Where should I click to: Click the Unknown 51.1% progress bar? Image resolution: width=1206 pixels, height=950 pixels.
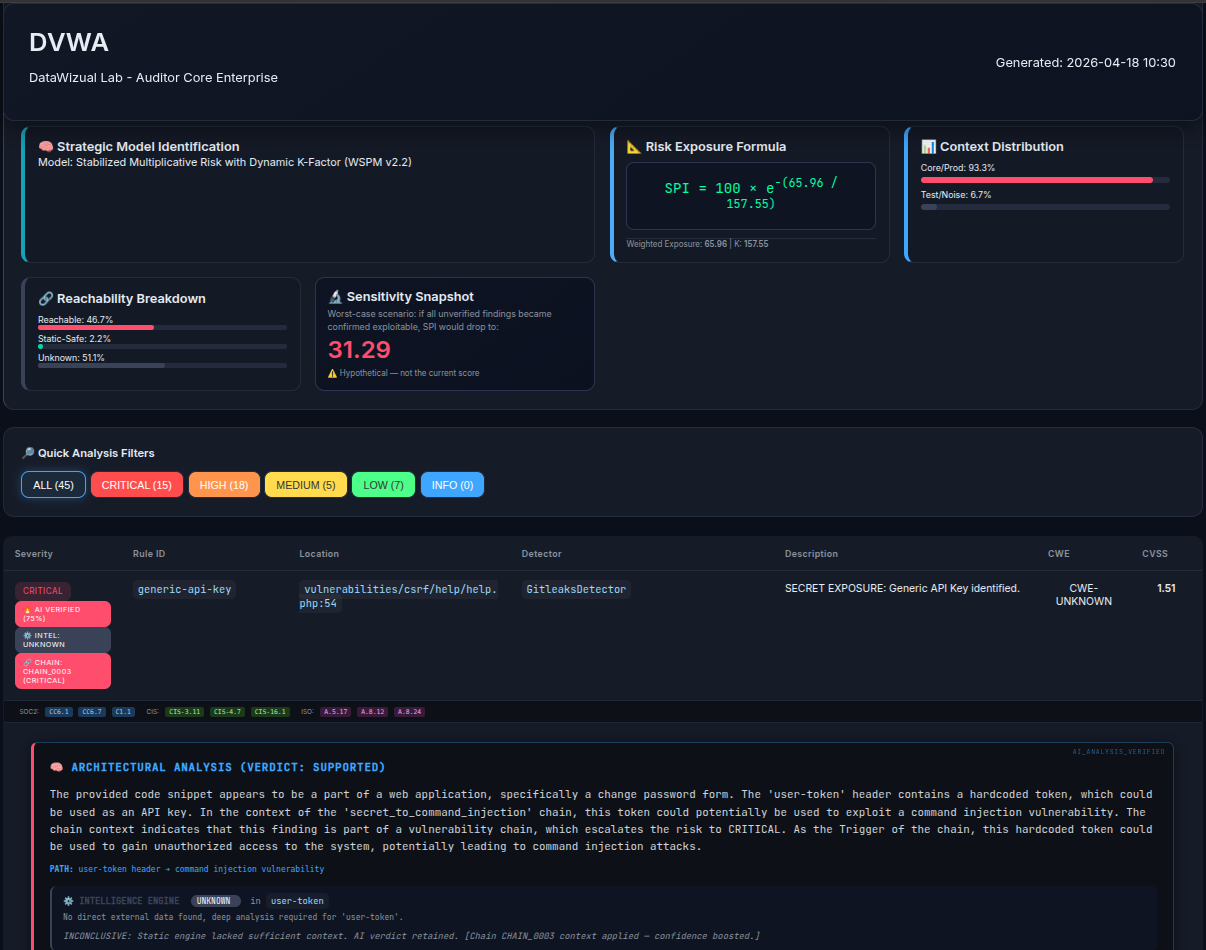[162, 365]
